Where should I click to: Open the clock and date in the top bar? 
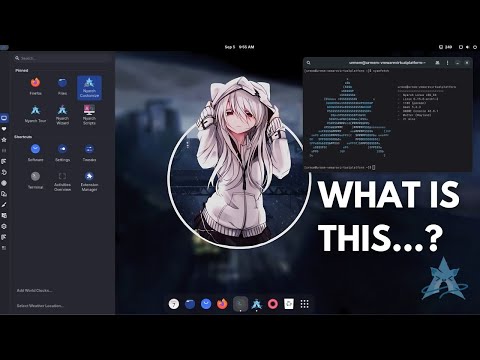tap(239, 47)
